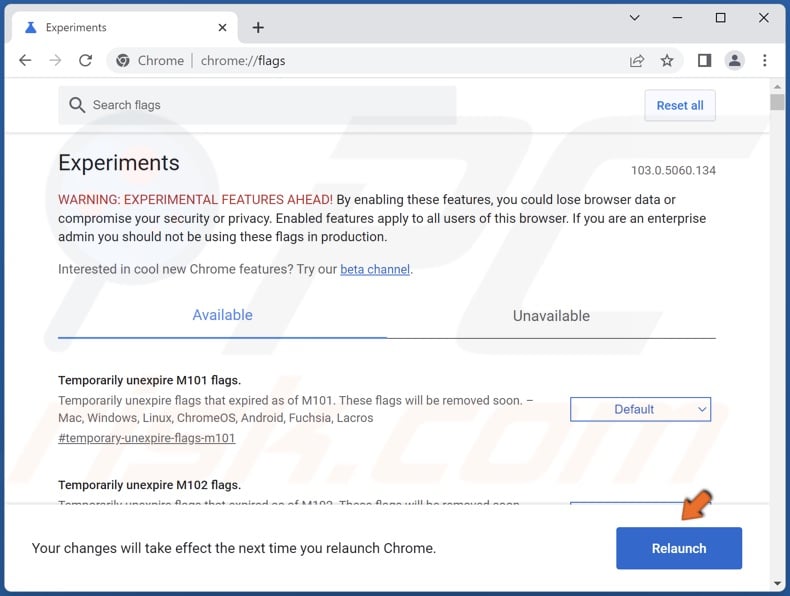Switch to the Unavailable tab
Image resolution: width=790 pixels, height=596 pixels.
[x=551, y=316]
